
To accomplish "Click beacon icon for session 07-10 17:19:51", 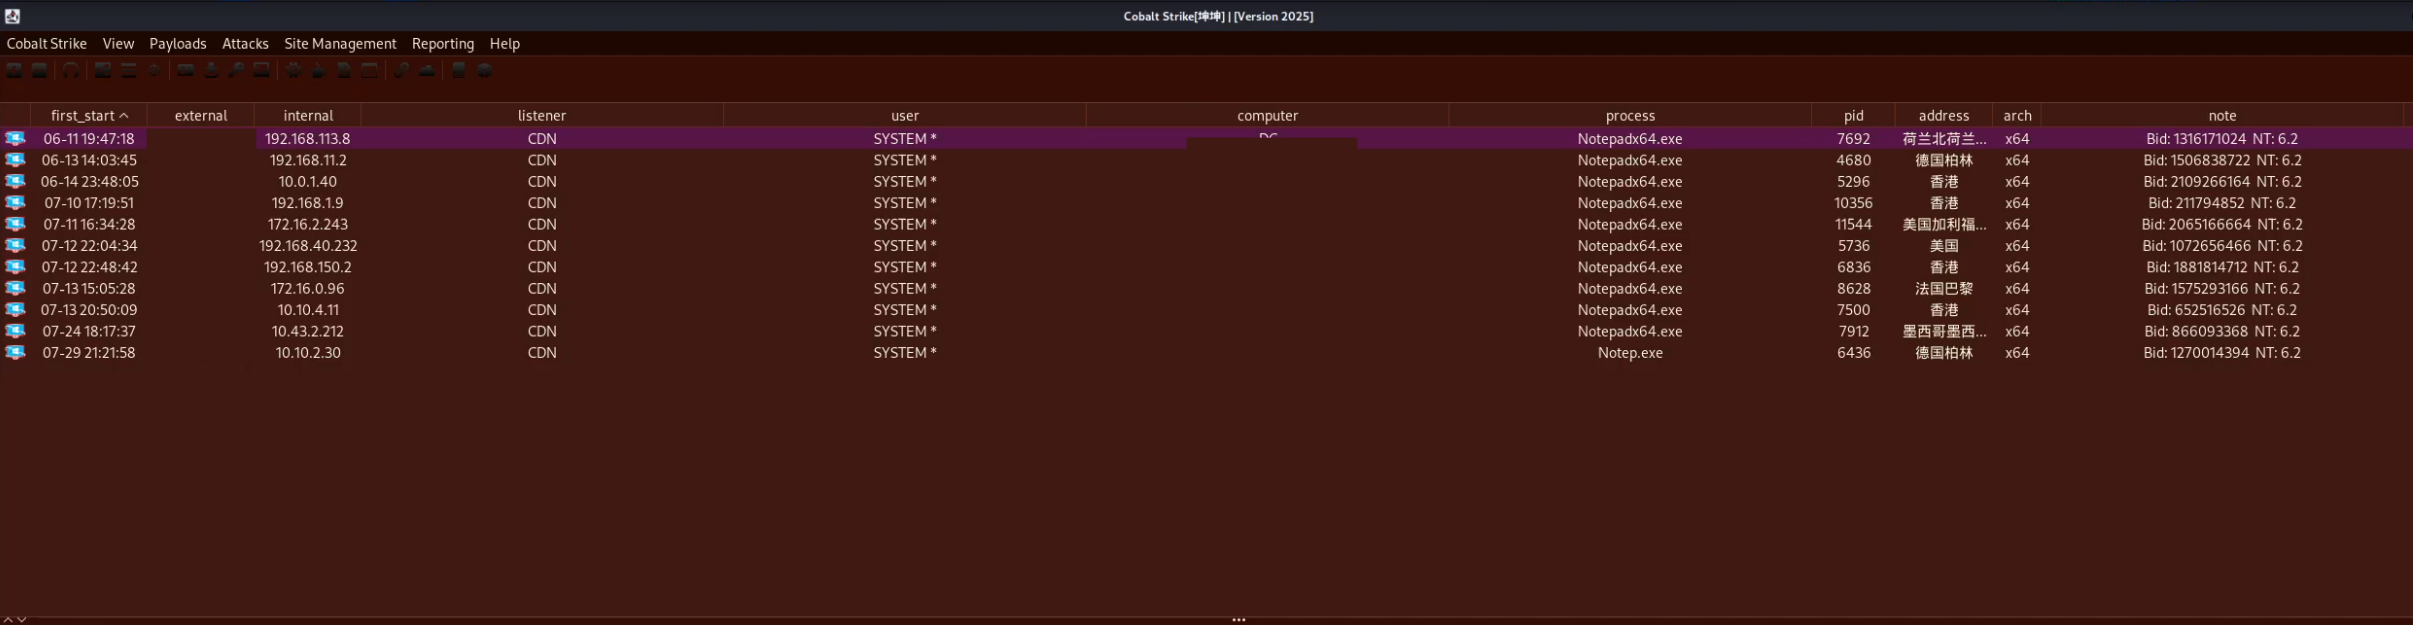I will (15, 203).
